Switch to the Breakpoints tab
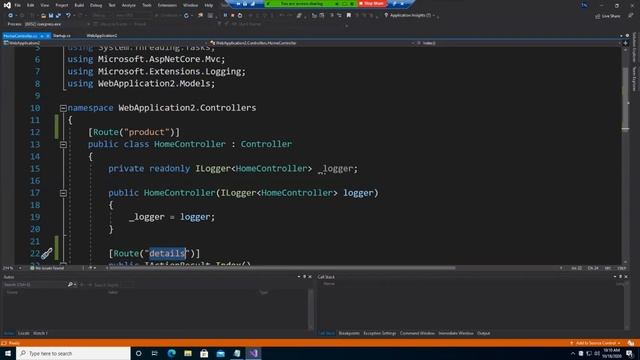This screenshot has height=360, width=640. coord(349,333)
